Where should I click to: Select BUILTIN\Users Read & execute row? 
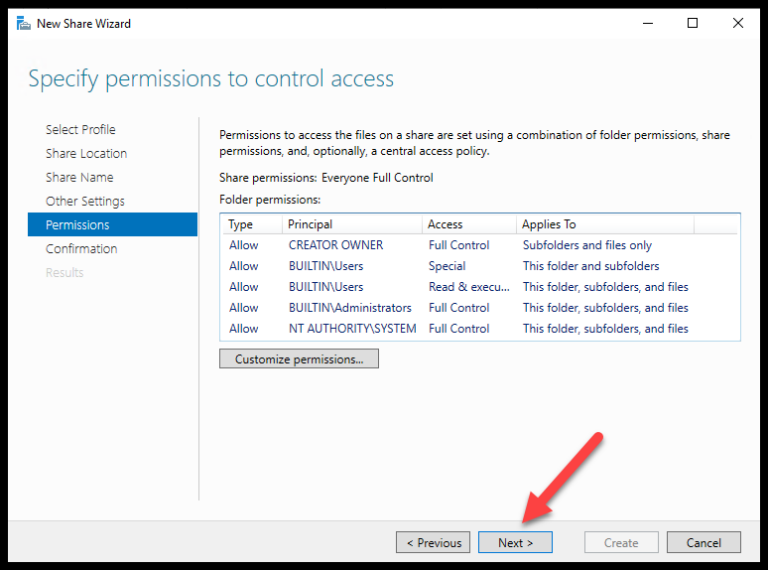(480, 287)
